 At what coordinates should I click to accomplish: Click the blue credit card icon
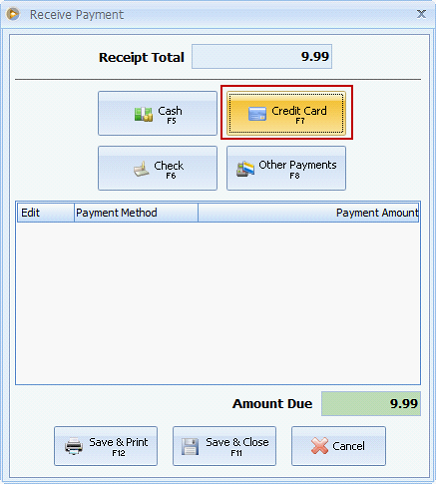pos(257,114)
